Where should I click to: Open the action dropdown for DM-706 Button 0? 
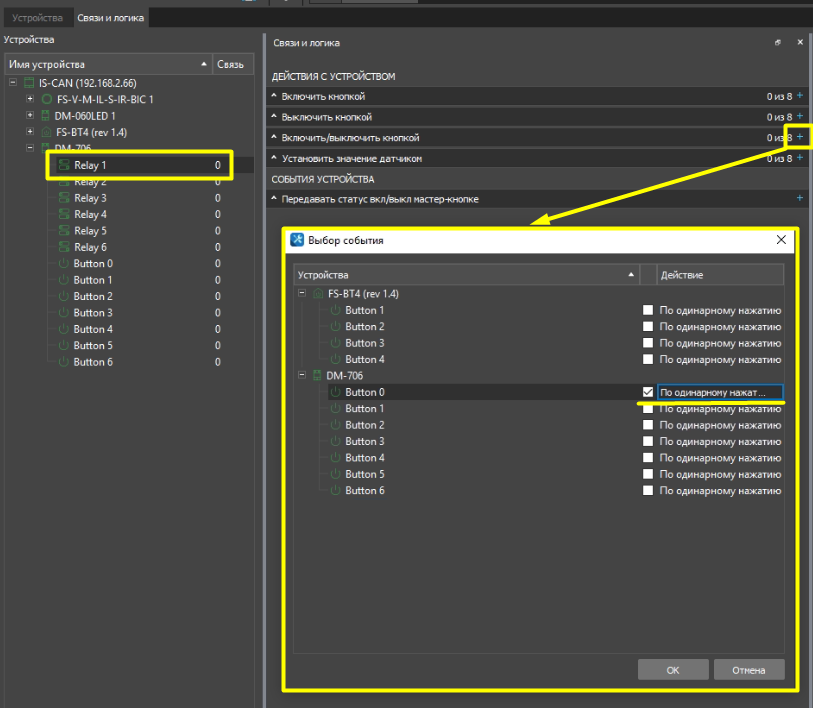tap(719, 392)
